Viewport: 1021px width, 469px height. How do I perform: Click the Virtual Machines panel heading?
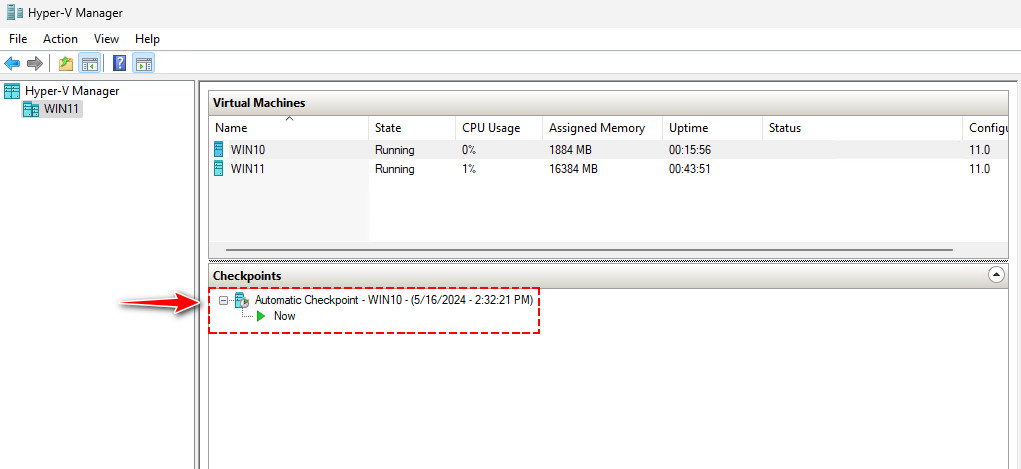259,103
